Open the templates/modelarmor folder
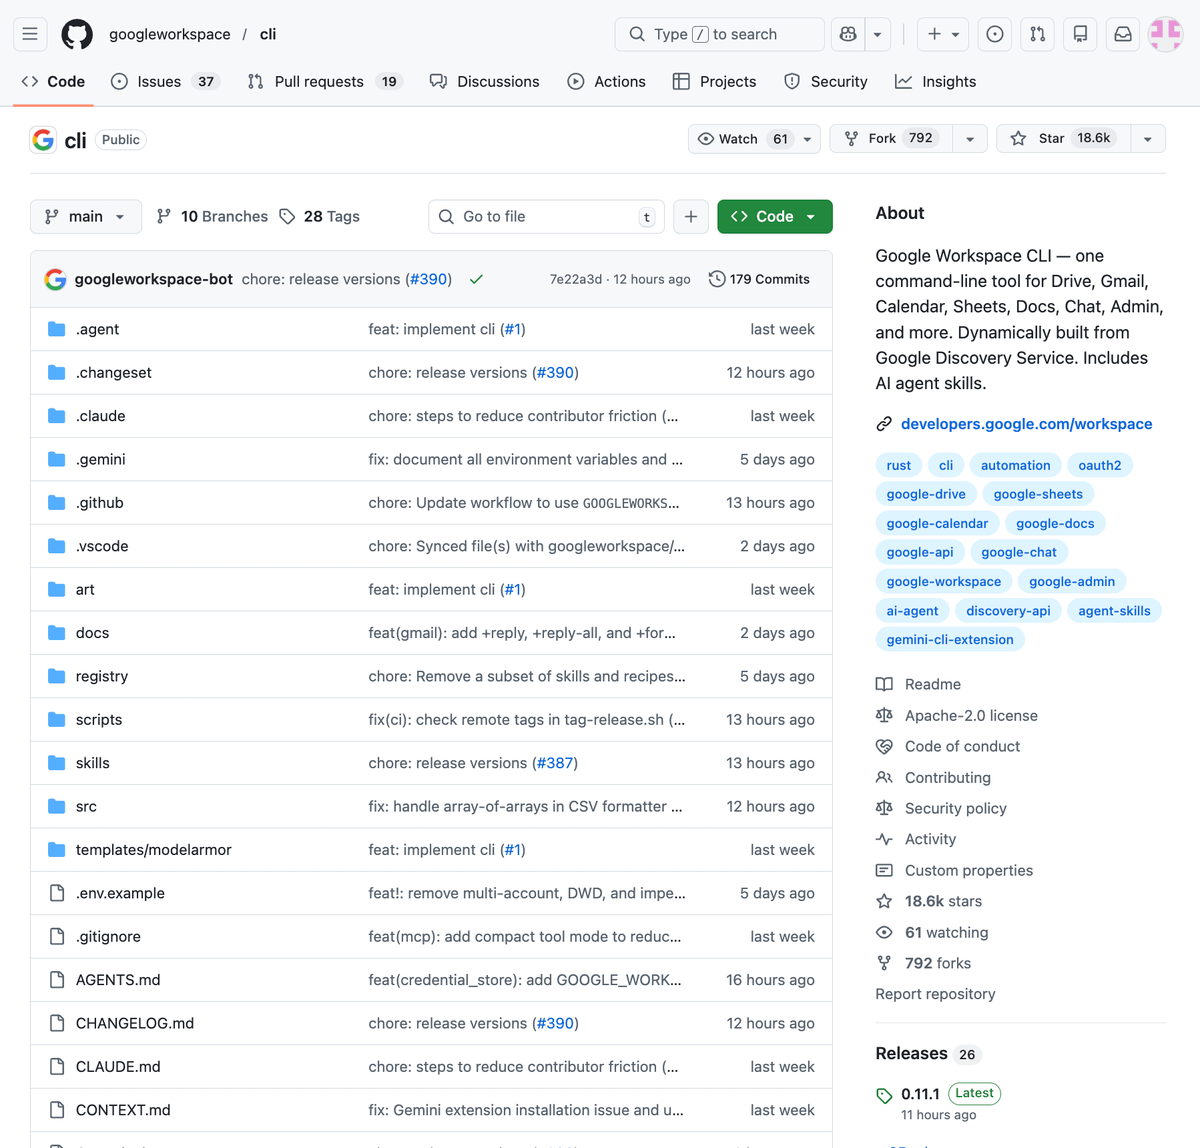Viewport: 1200px width, 1148px height. point(154,850)
